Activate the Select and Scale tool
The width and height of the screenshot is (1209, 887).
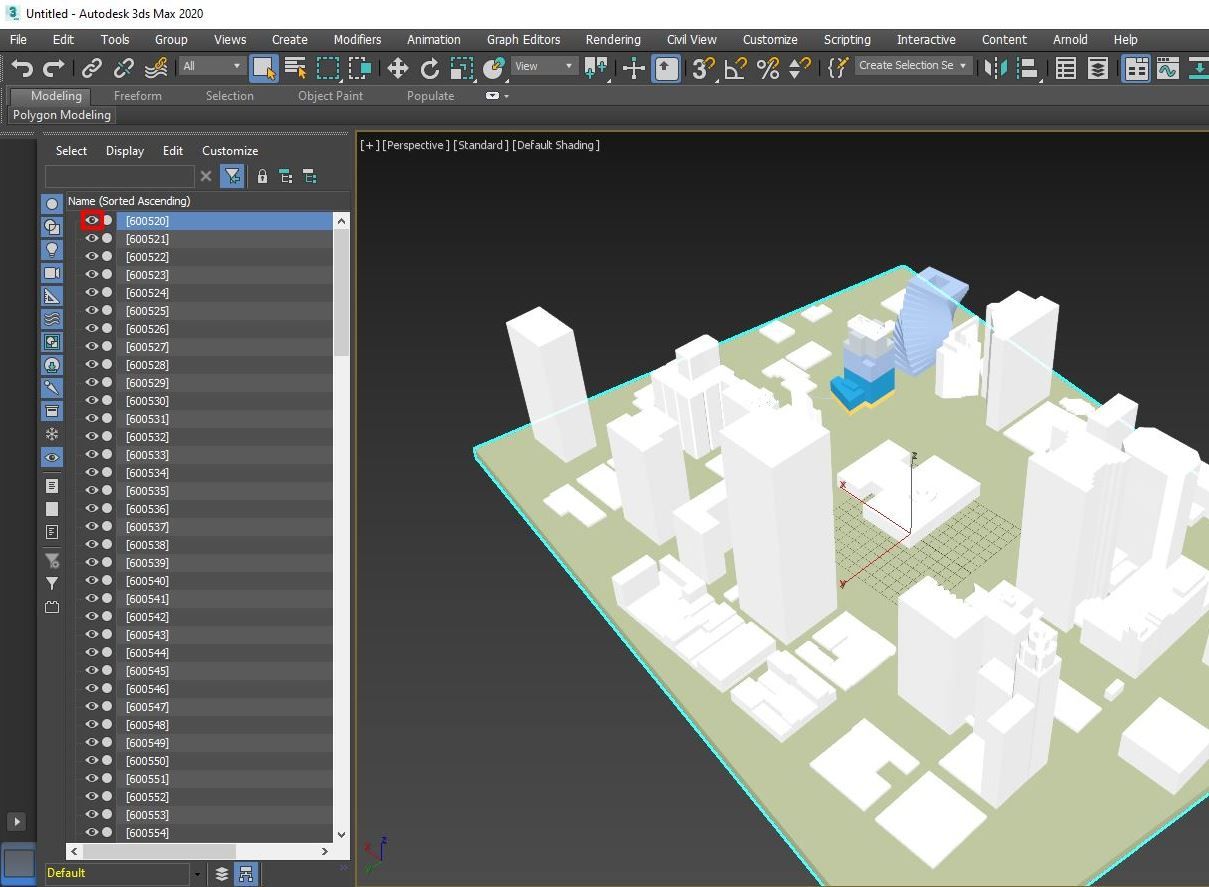[462, 67]
